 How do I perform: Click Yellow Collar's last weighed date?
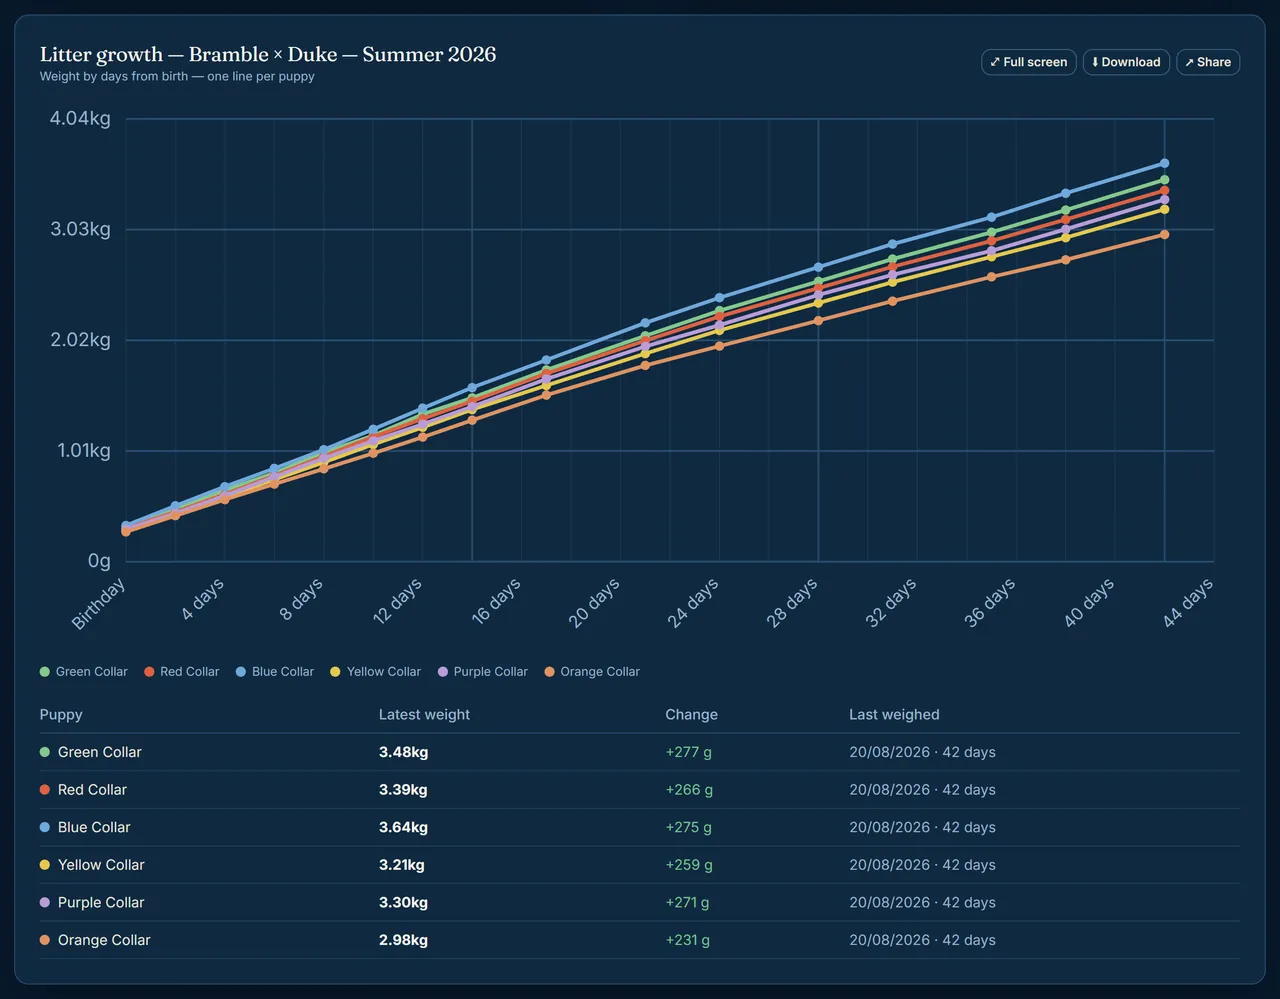click(x=922, y=865)
